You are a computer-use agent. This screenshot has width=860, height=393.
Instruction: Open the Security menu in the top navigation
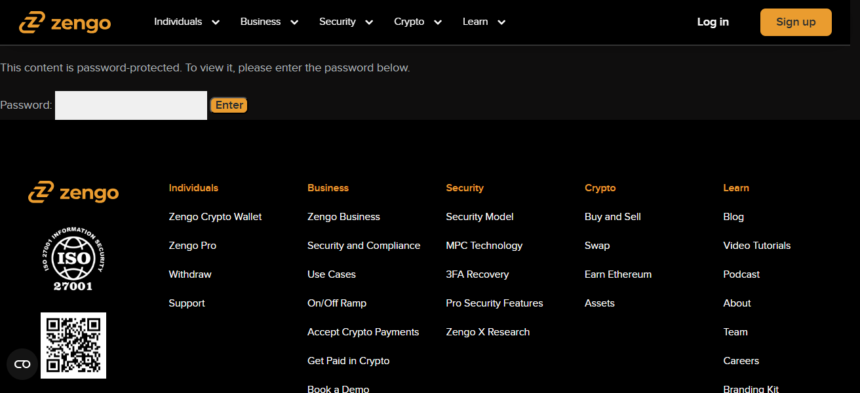click(x=337, y=22)
